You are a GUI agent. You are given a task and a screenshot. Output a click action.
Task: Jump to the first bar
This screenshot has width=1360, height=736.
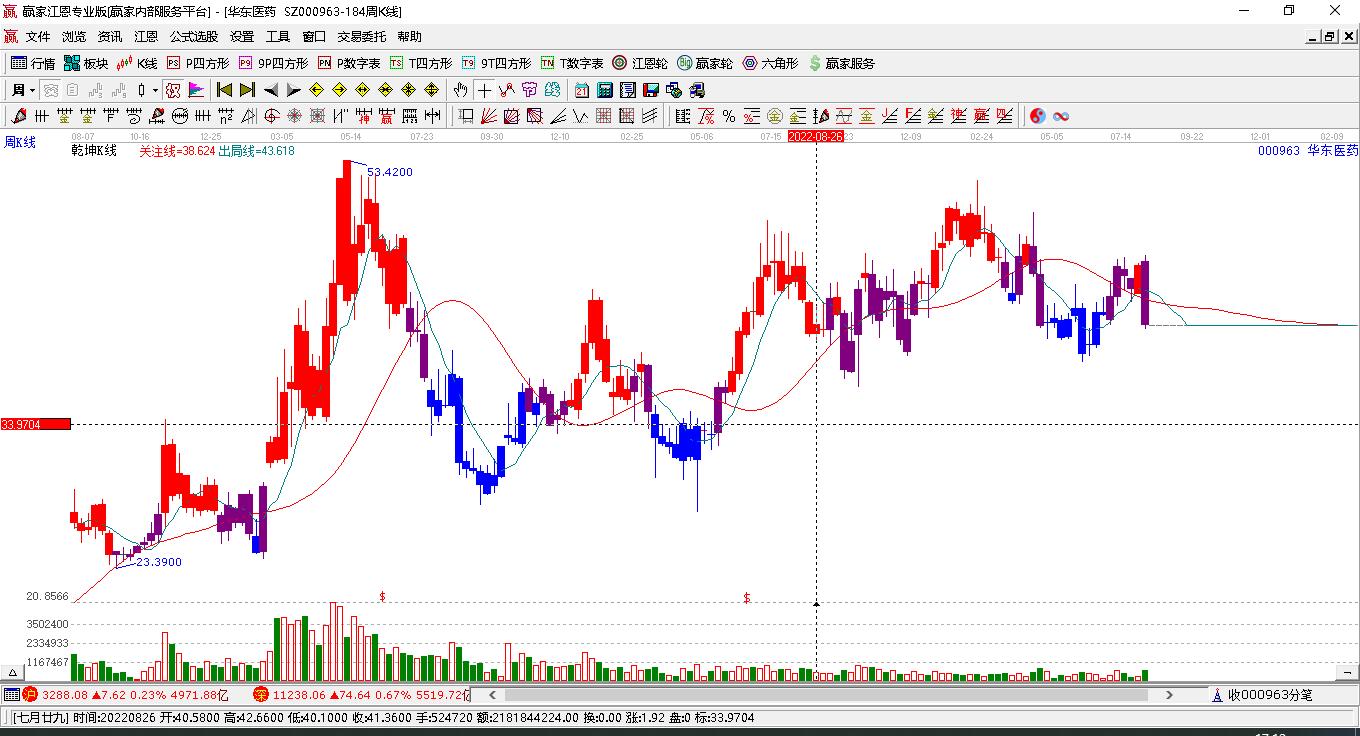tap(224, 90)
